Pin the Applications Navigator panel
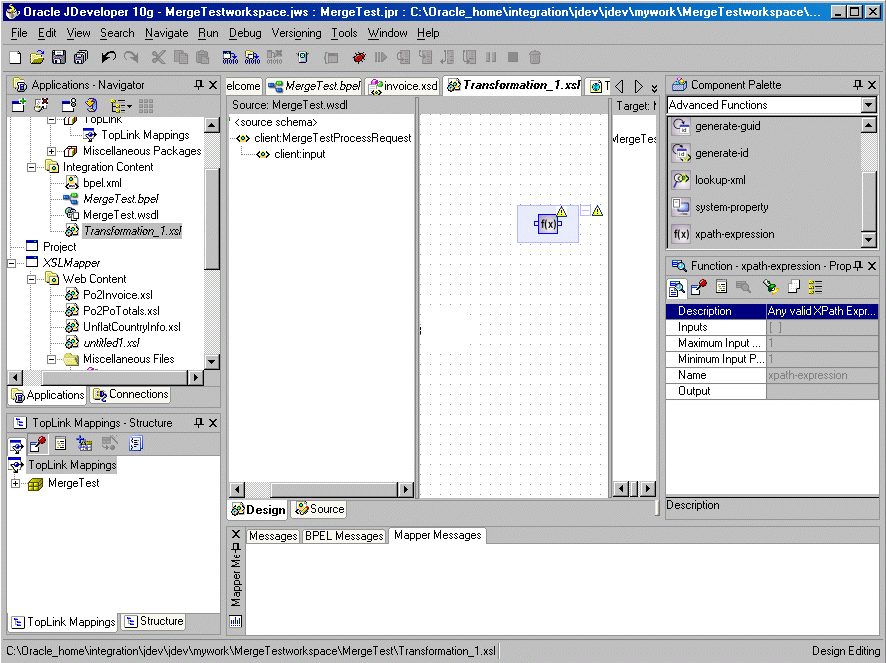 198,85
